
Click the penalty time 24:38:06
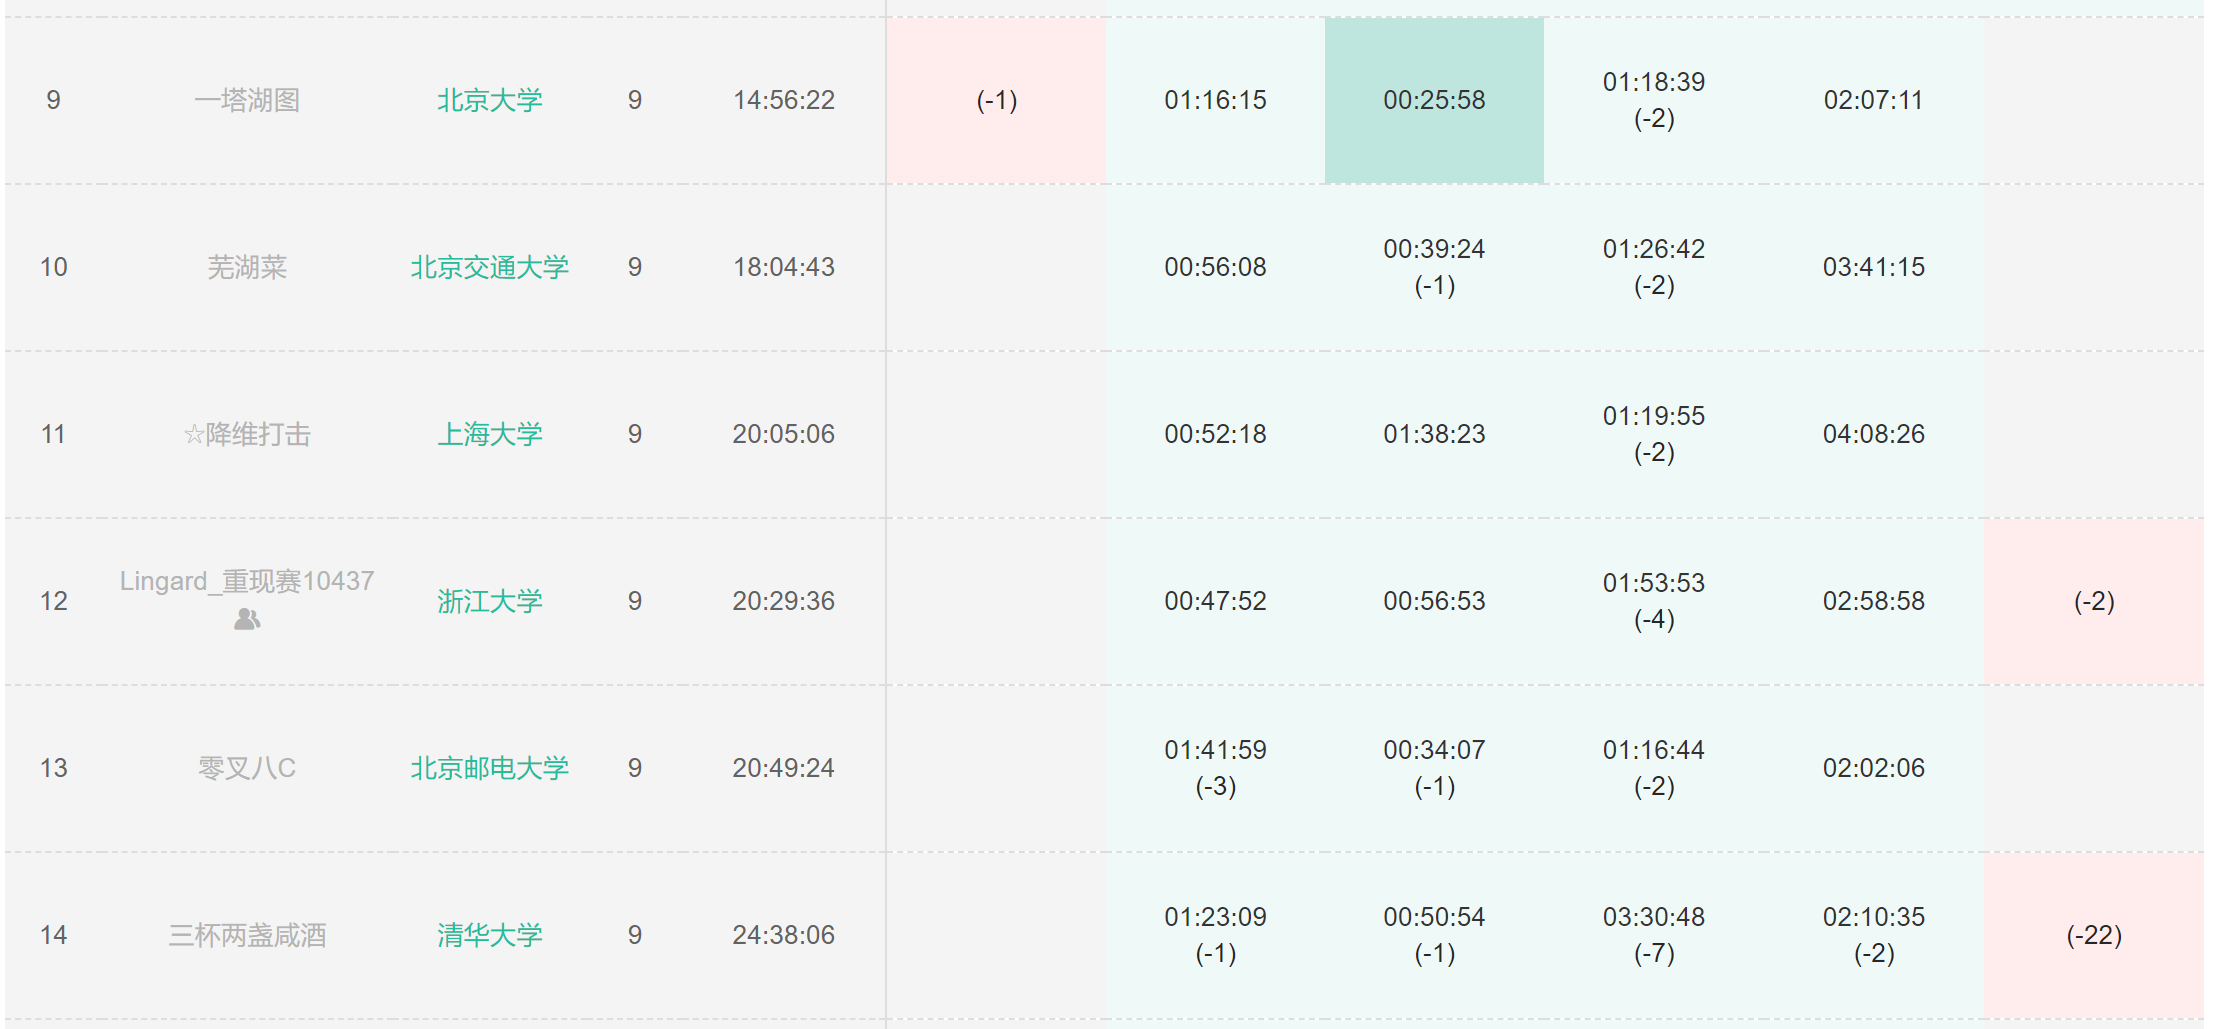[x=783, y=935]
